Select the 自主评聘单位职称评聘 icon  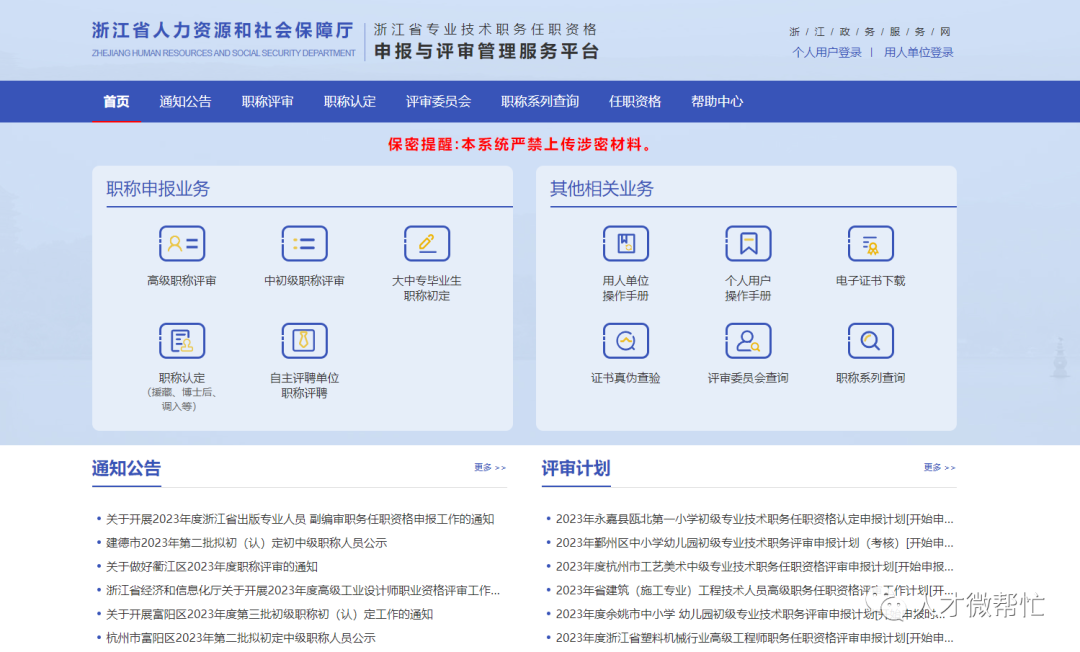point(304,340)
